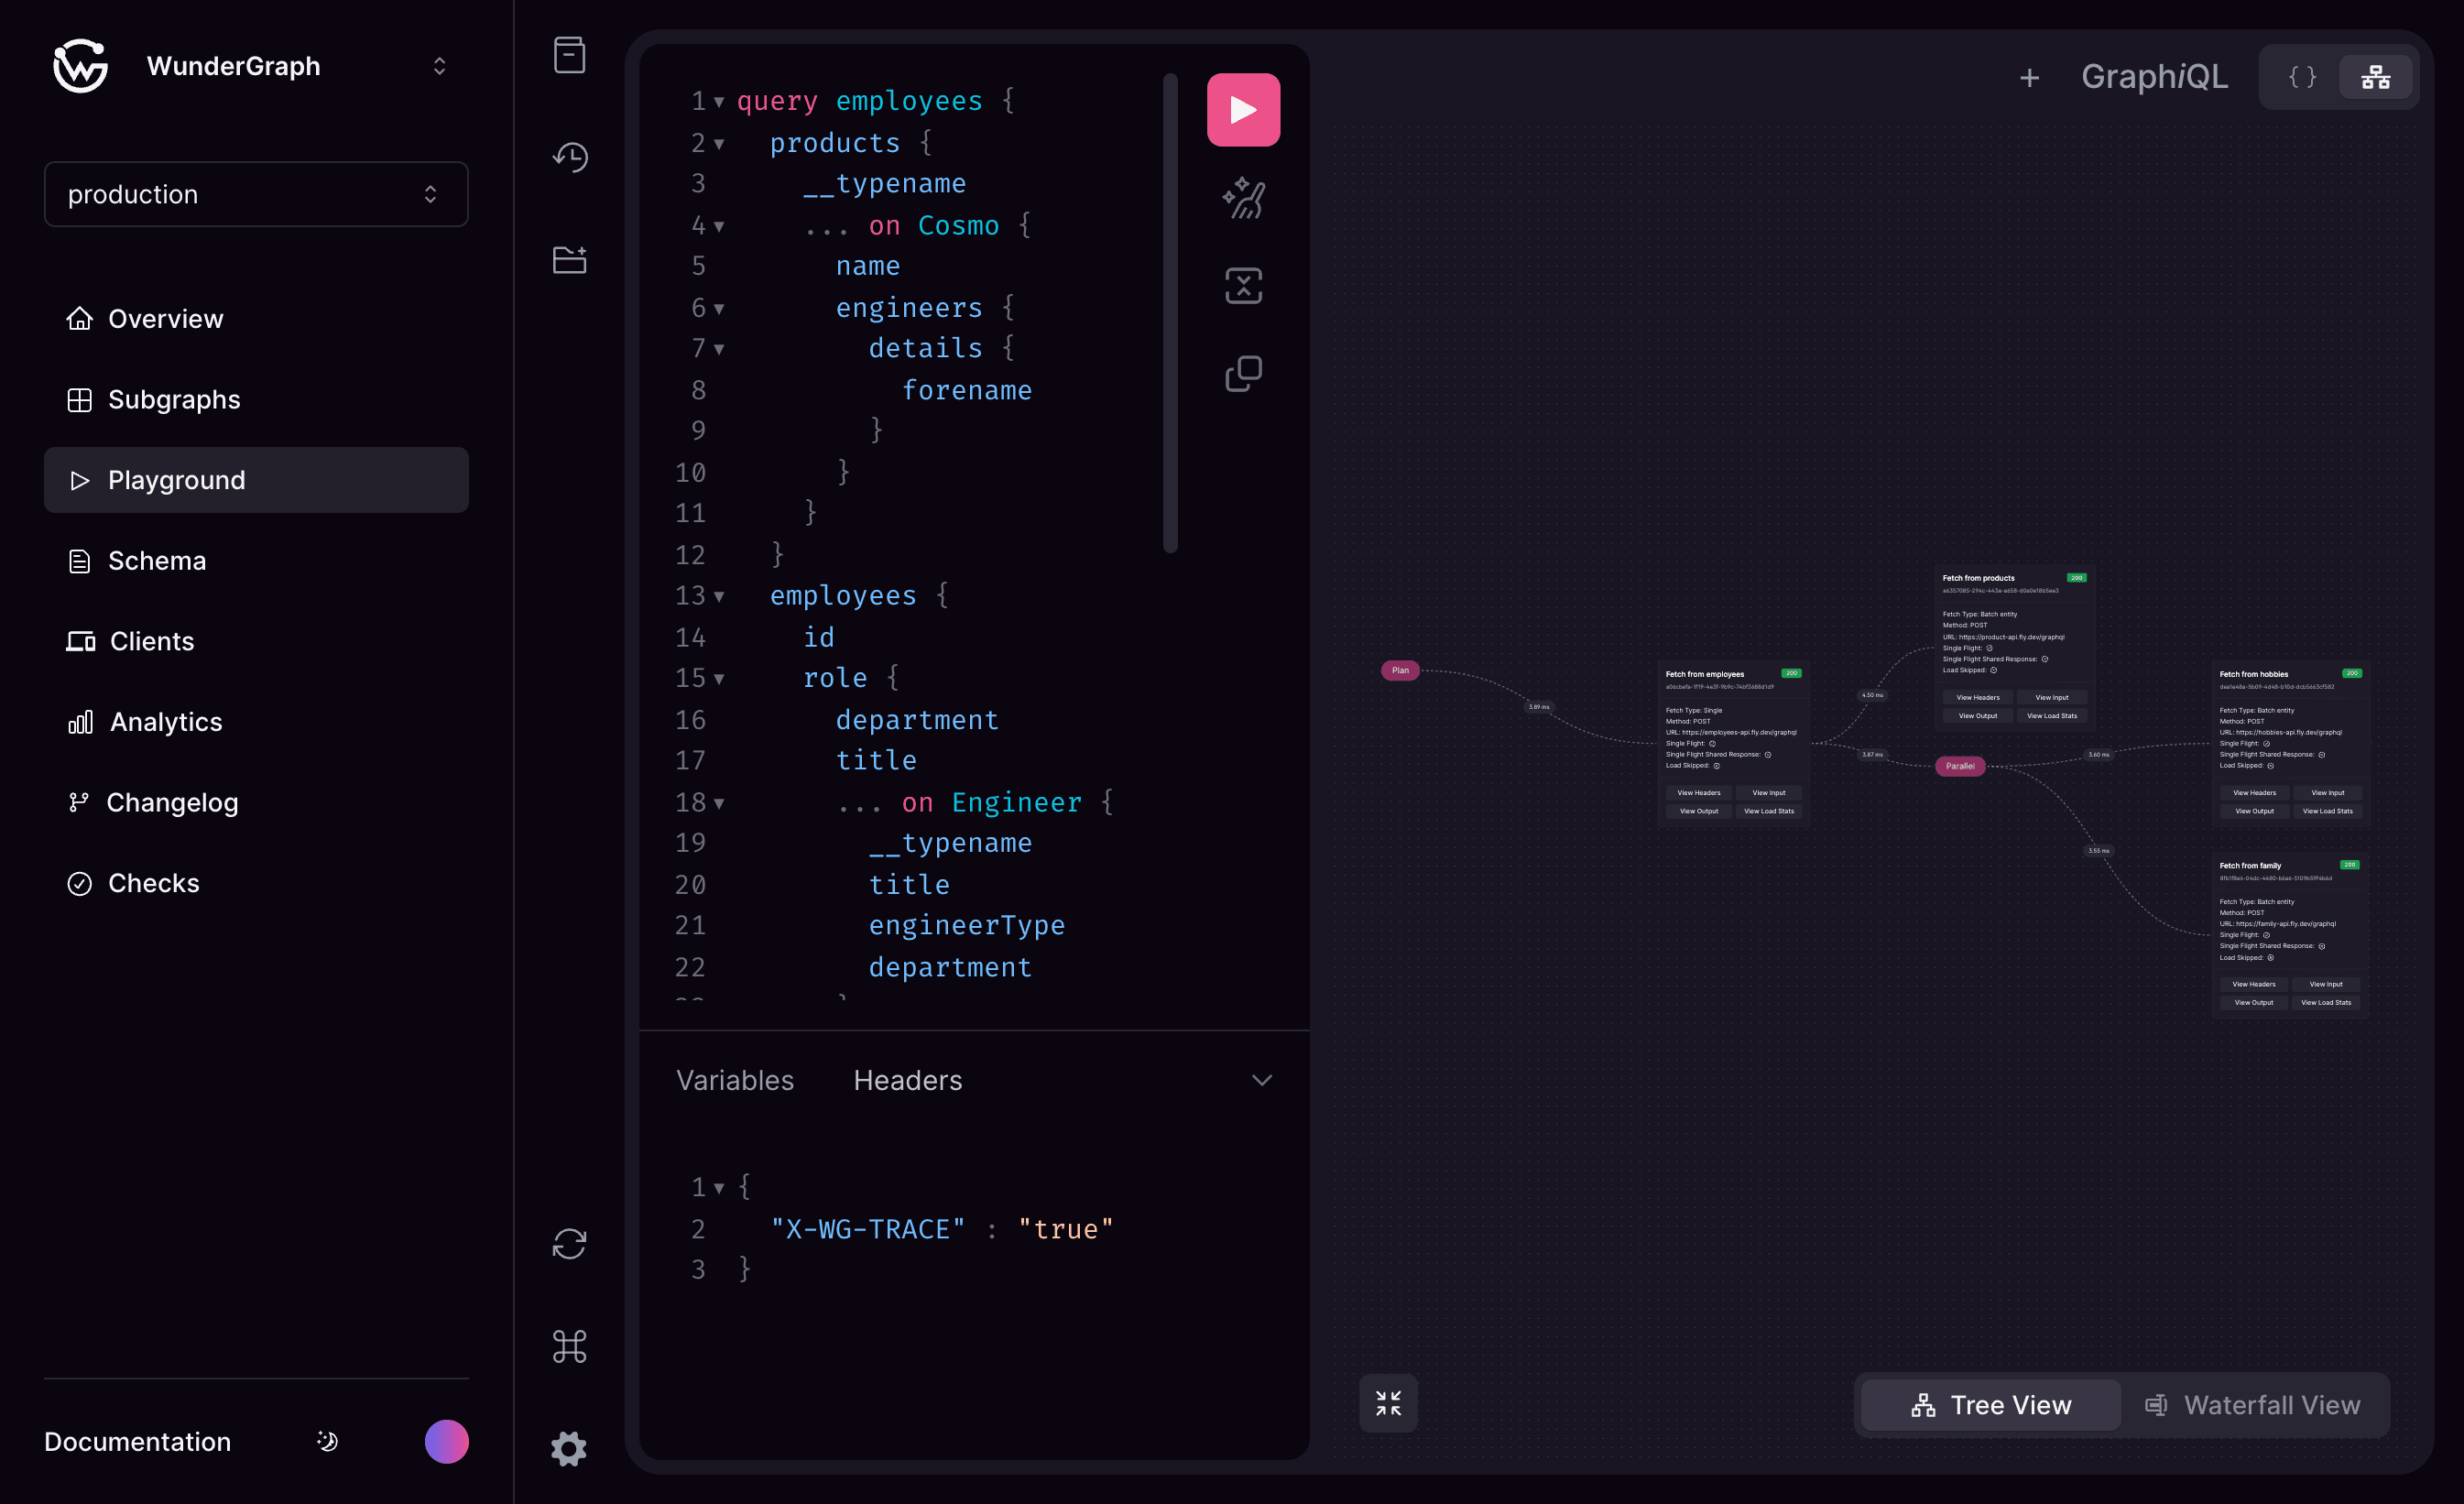Click the 200 status badge on Fetch from products
2464x1504 pixels.
pos(2076,578)
